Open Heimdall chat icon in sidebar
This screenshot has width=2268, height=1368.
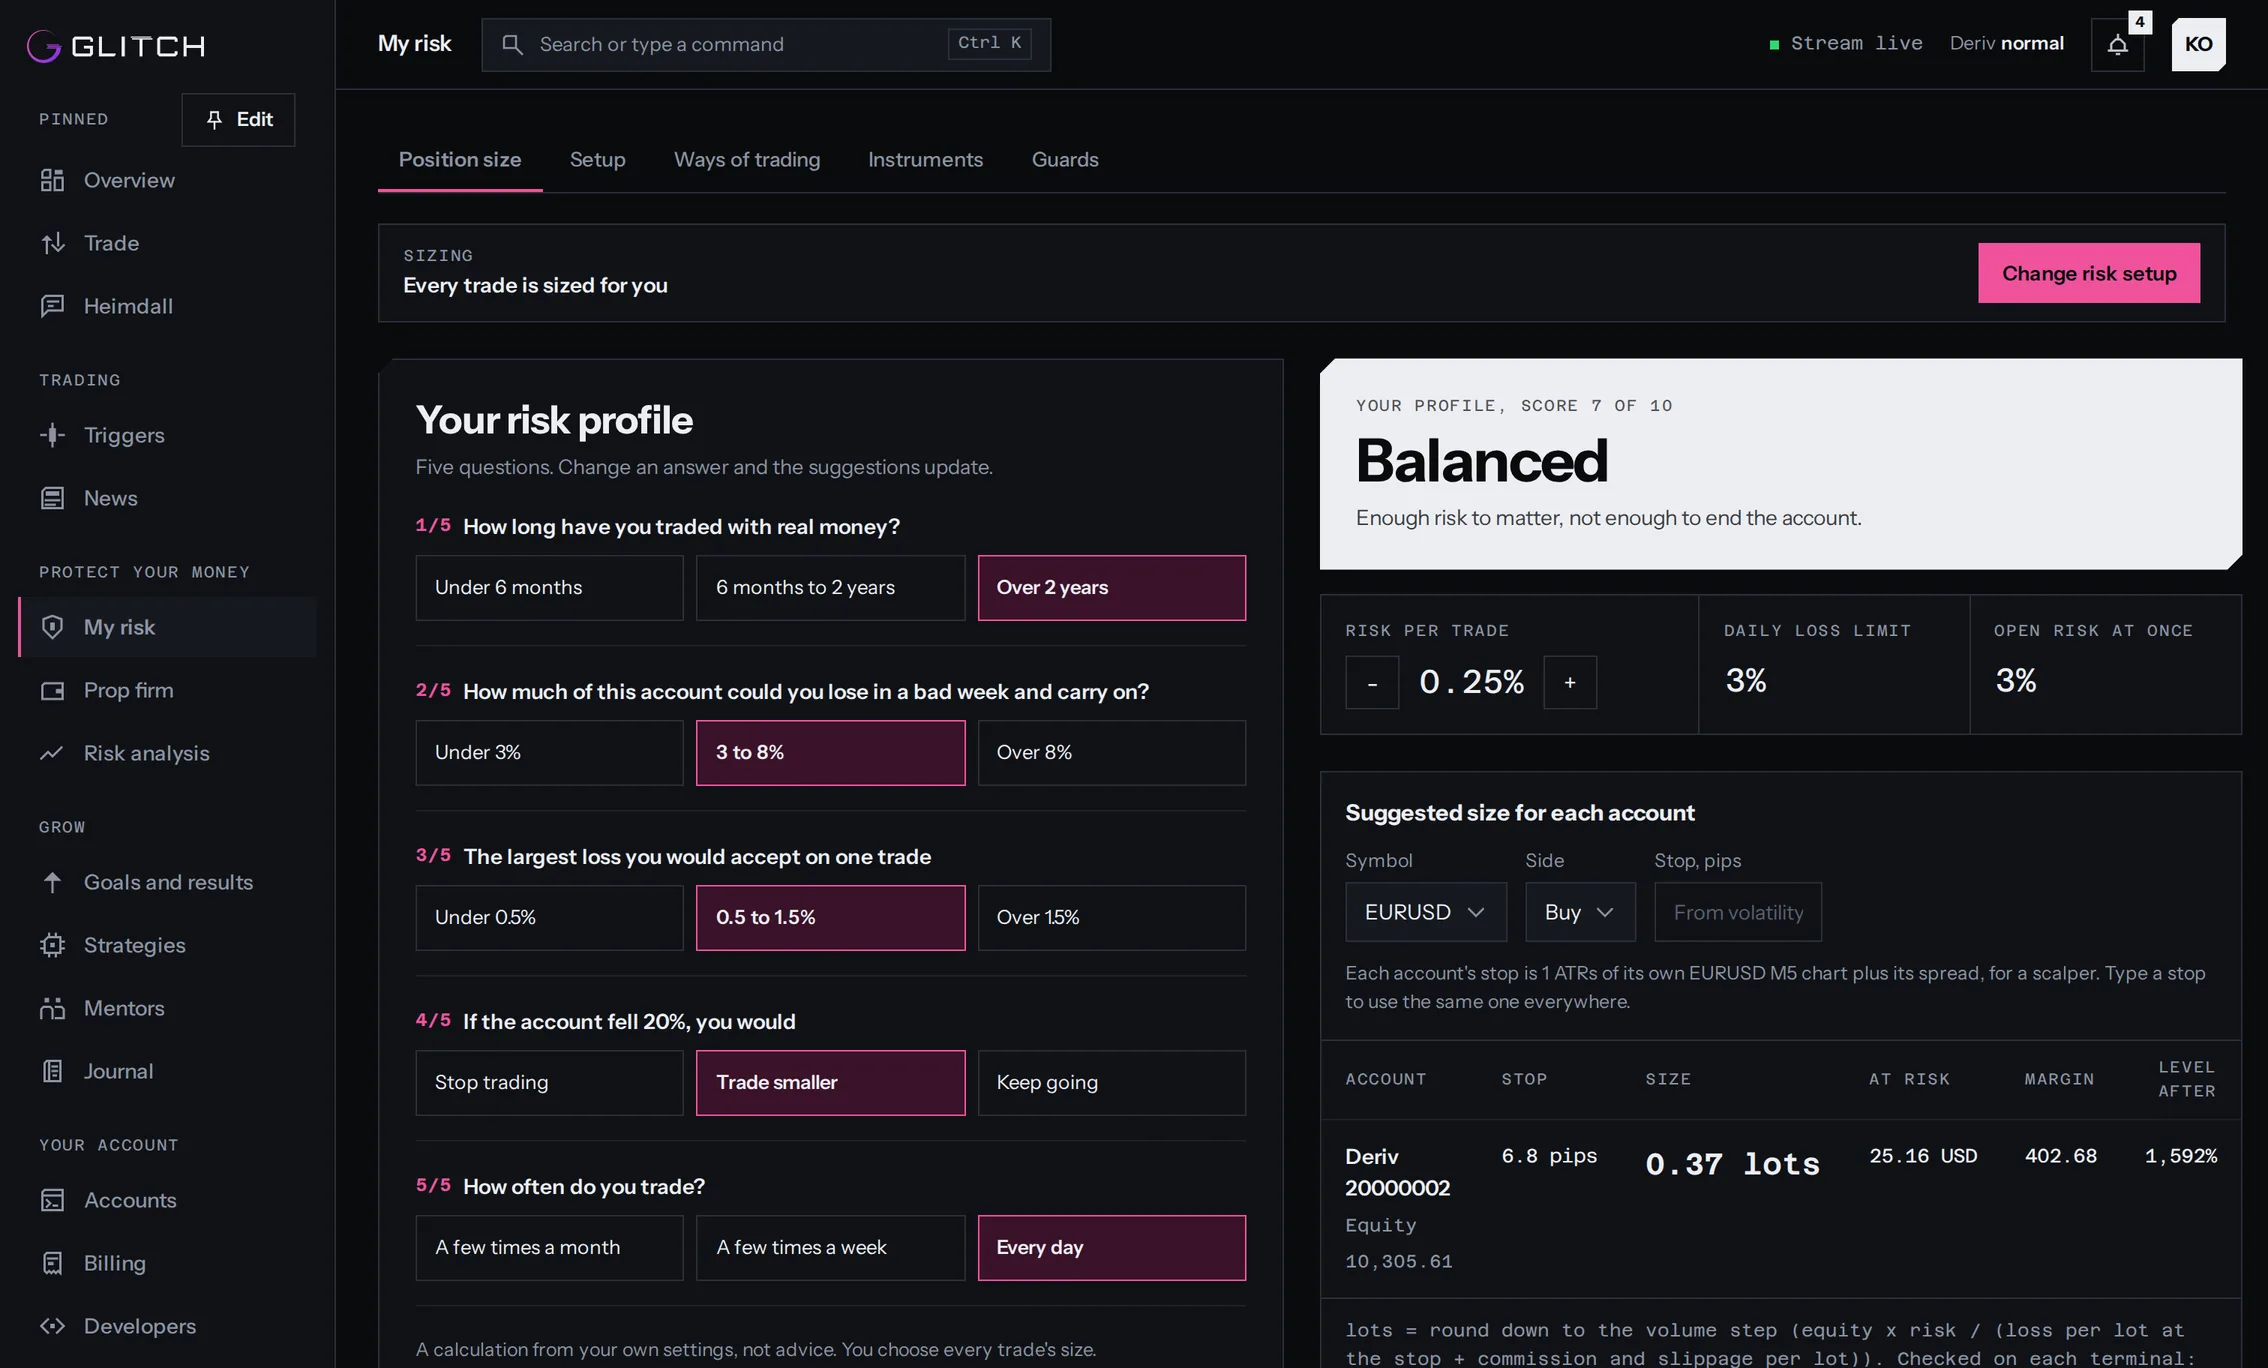point(52,306)
